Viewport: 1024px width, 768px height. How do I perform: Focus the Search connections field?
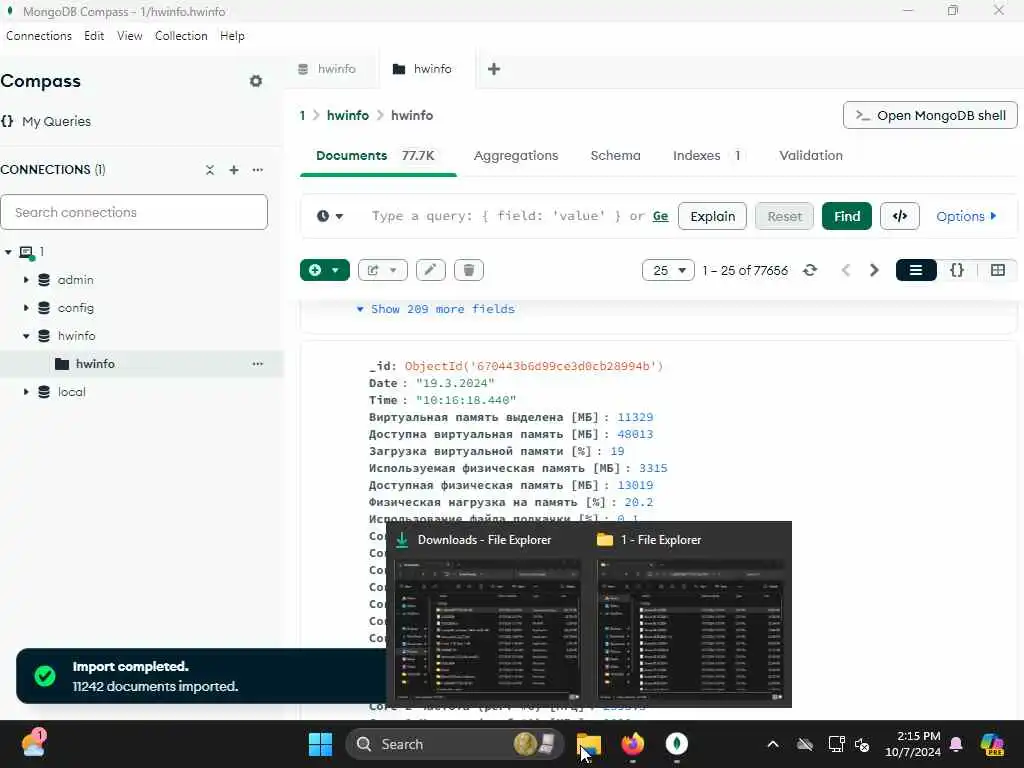point(134,212)
